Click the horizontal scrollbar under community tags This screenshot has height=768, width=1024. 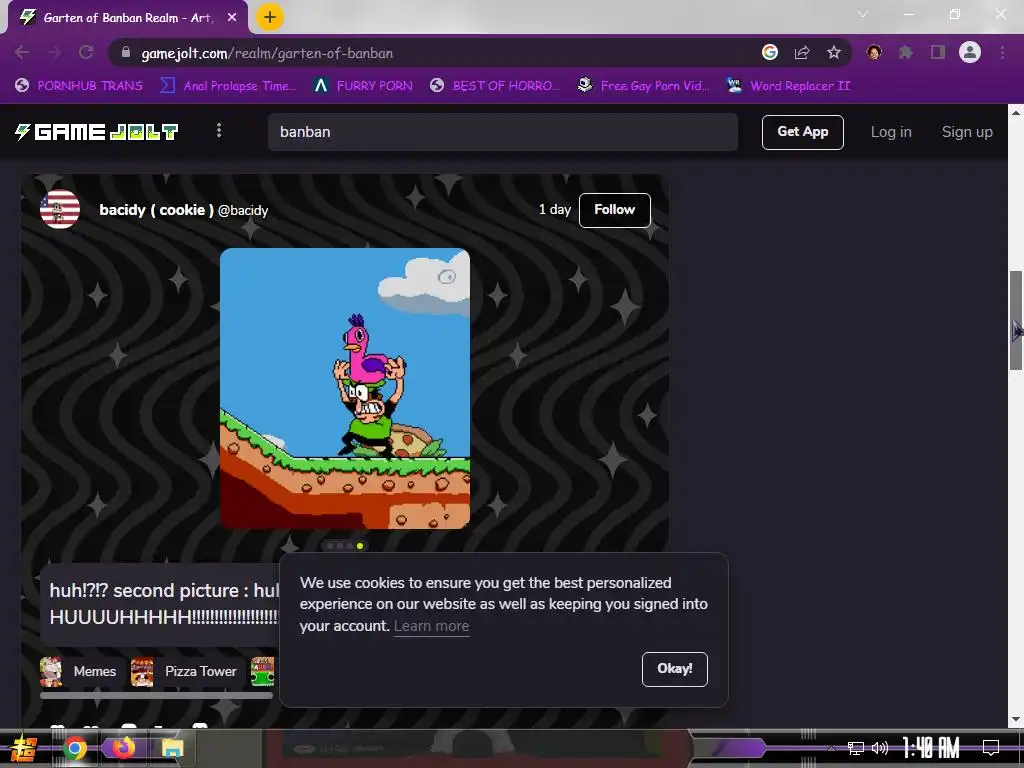click(x=156, y=696)
